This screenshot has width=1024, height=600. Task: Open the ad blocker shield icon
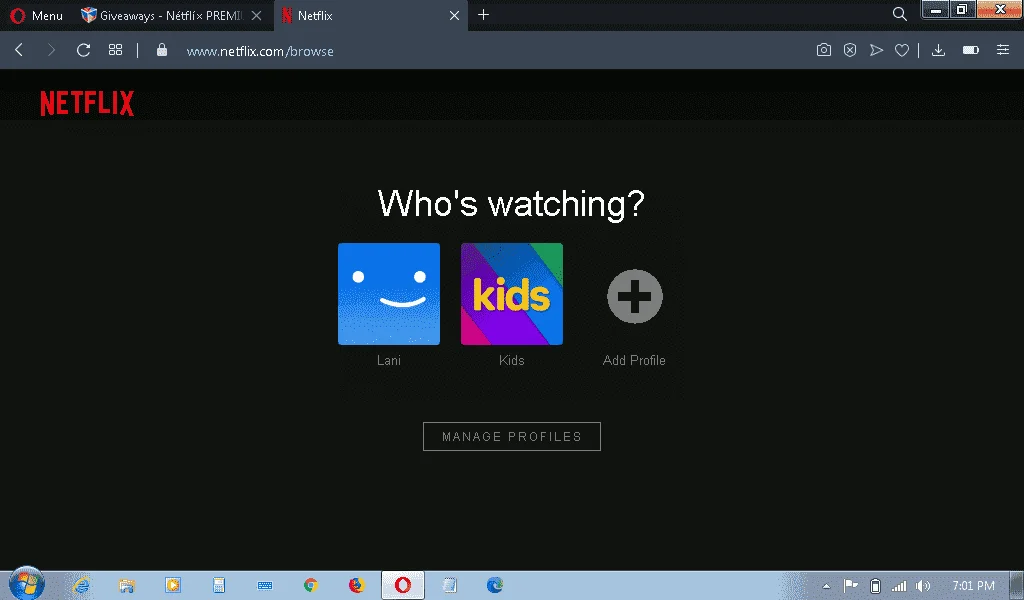coord(850,50)
